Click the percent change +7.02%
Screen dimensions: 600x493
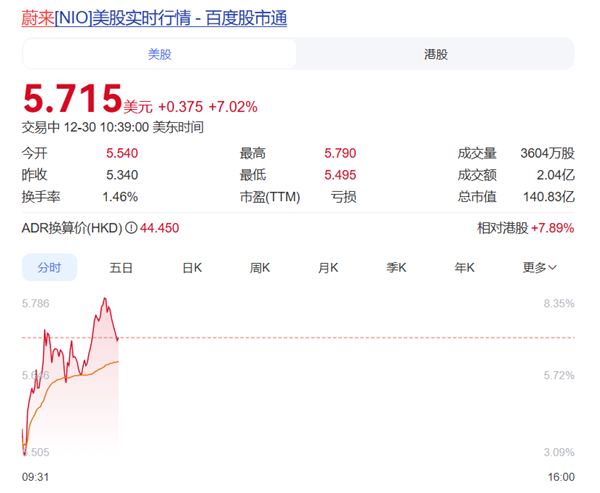[233, 107]
